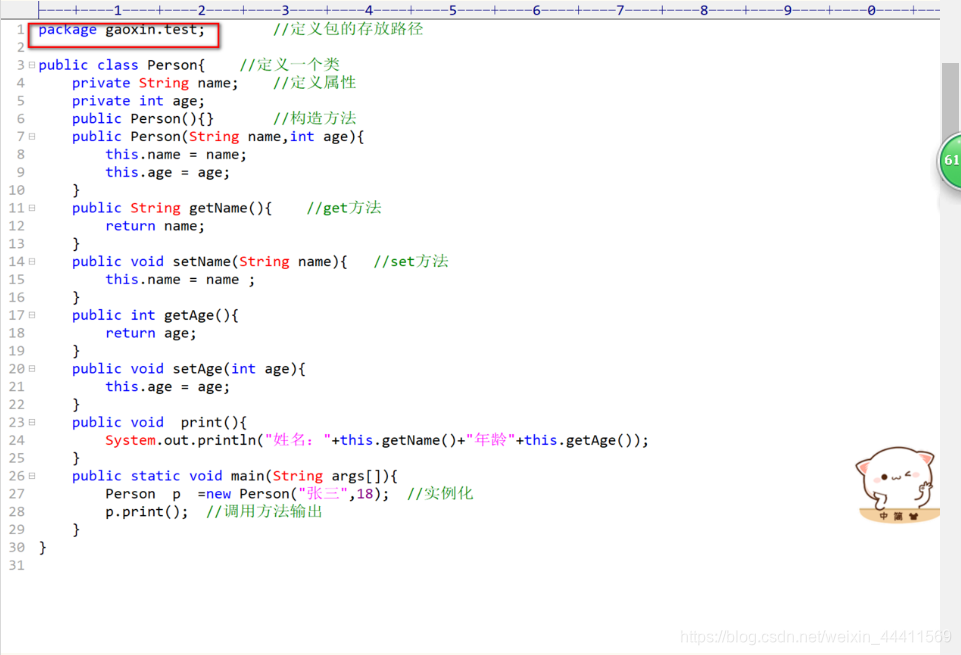Click the string "张三" in line 27
This screenshot has height=655, width=961.
point(323,494)
